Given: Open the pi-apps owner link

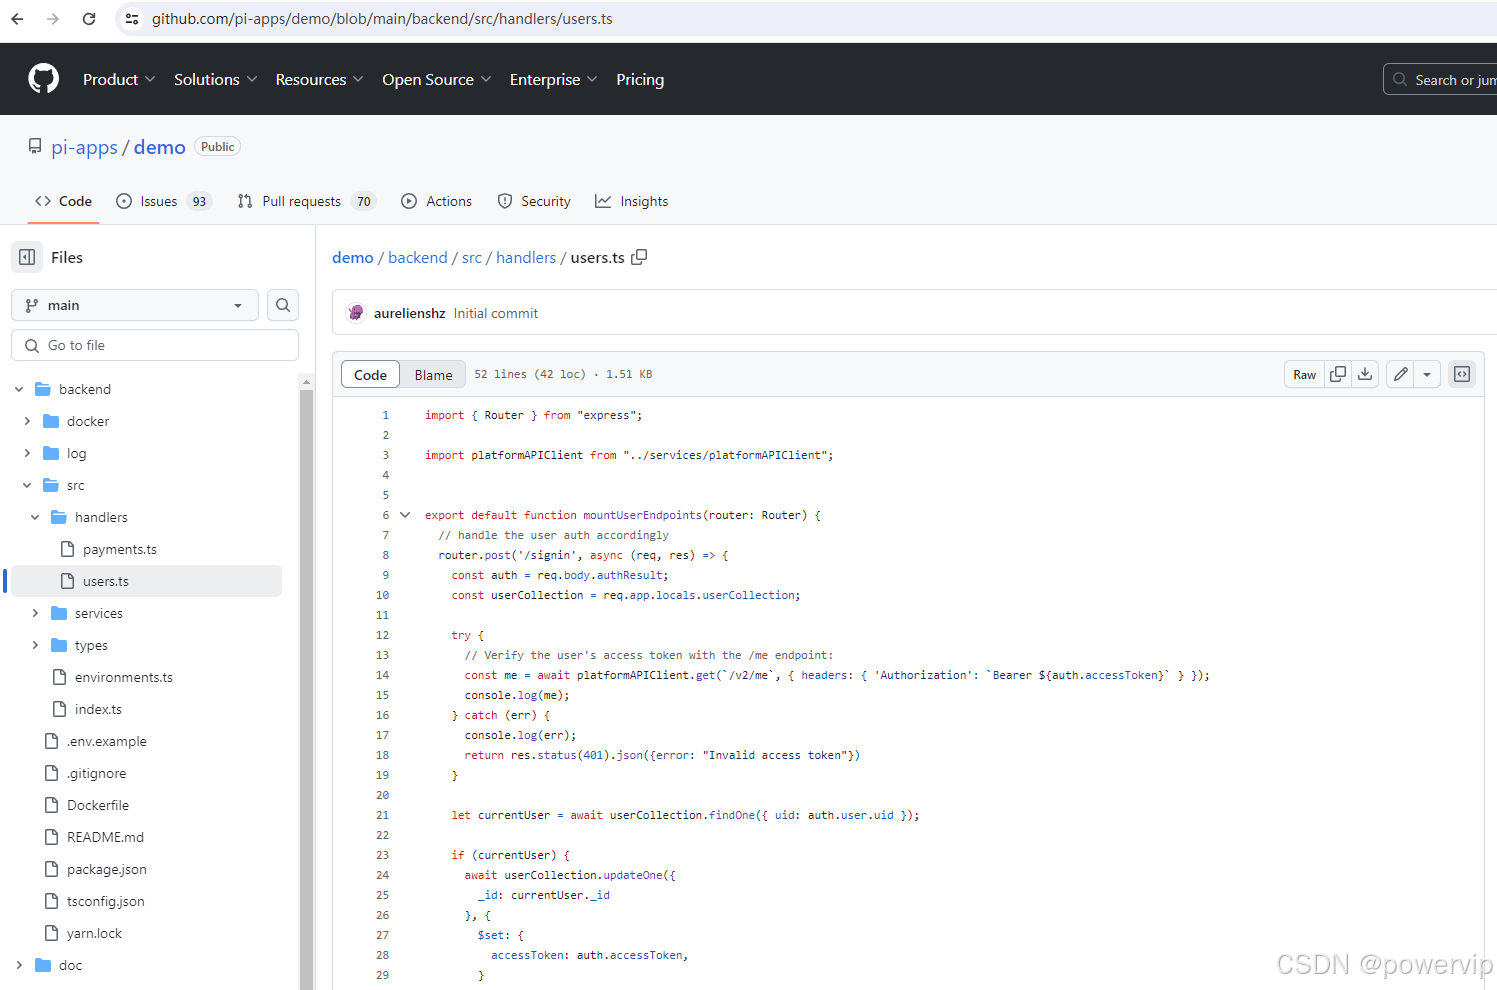Looking at the screenshot, I should 84,147.
